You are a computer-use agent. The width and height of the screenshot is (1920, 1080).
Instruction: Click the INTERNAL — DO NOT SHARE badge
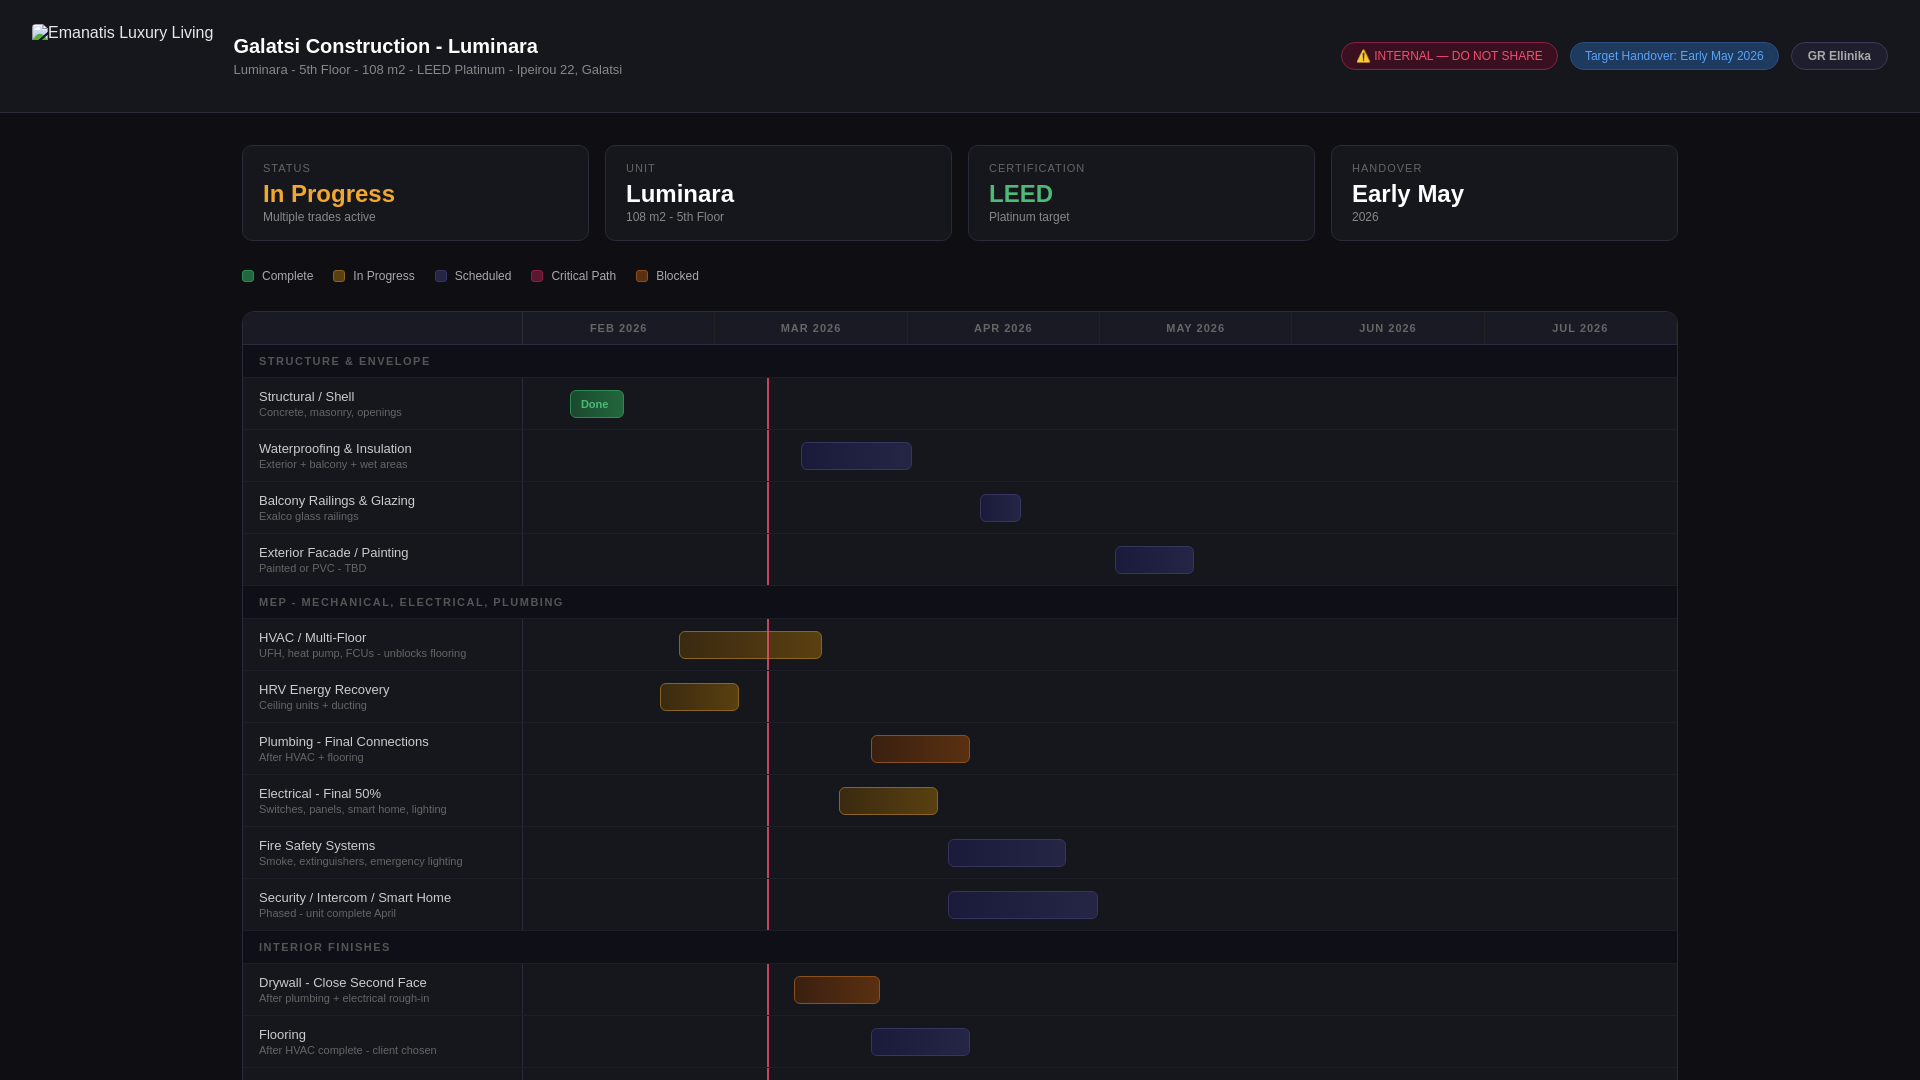[1449, 56]
